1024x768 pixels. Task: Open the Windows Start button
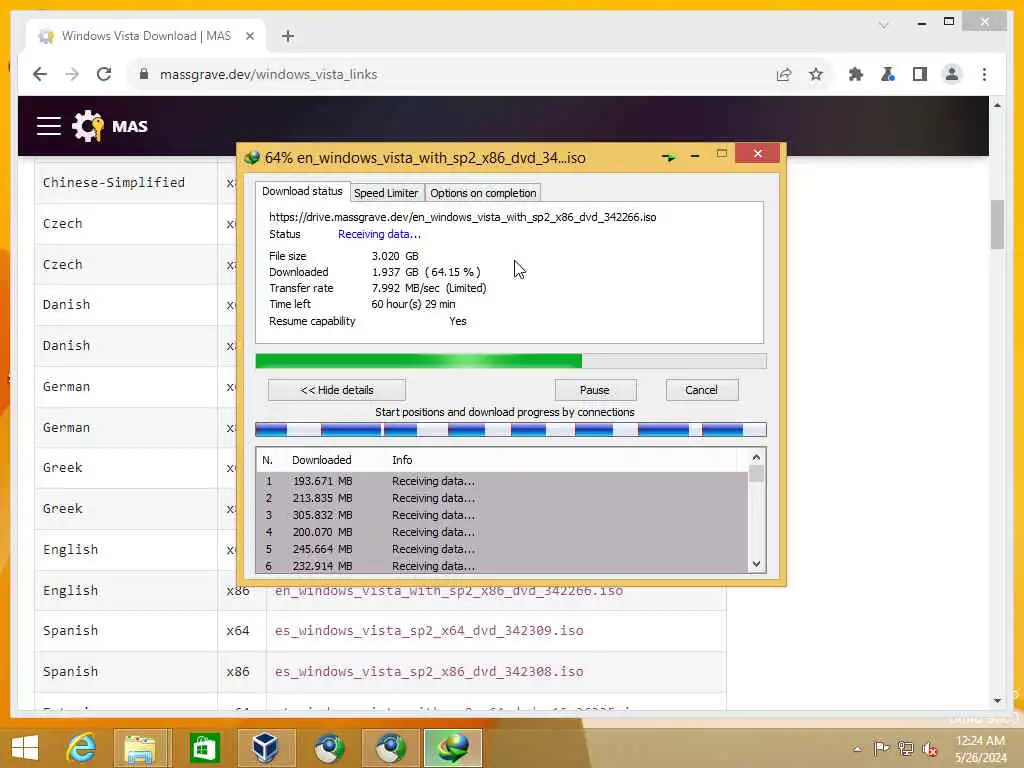(x=25, y=748)
